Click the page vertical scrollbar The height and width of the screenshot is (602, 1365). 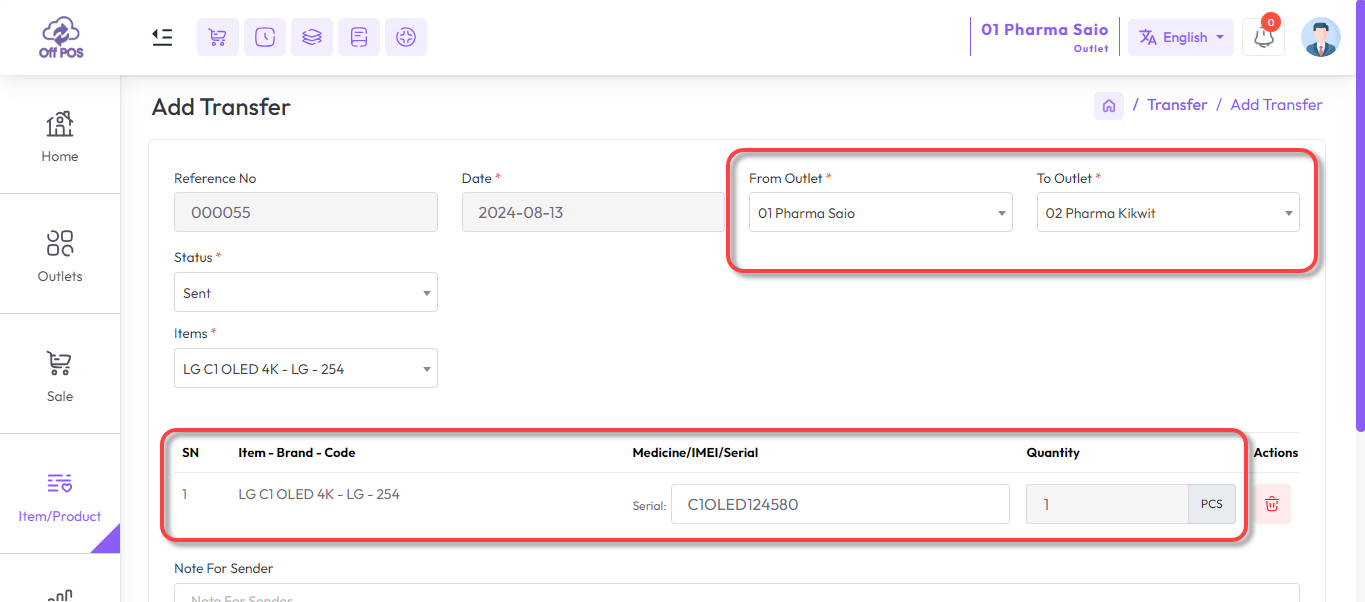1360,215
